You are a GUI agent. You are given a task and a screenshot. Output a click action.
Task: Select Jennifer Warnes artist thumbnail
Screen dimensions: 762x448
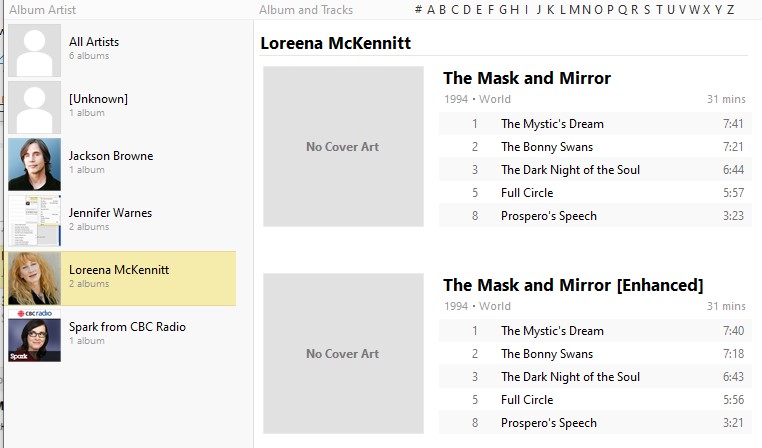34,221
